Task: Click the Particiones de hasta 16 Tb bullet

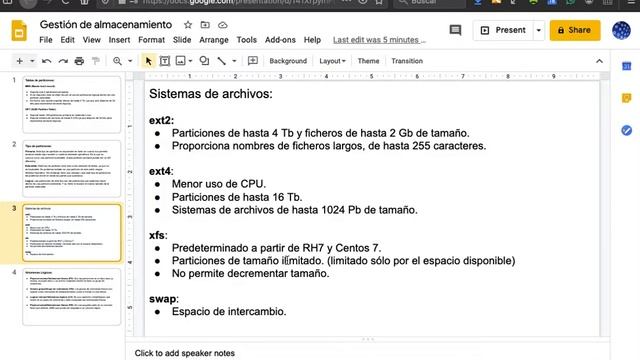Action: pos(237,197)
